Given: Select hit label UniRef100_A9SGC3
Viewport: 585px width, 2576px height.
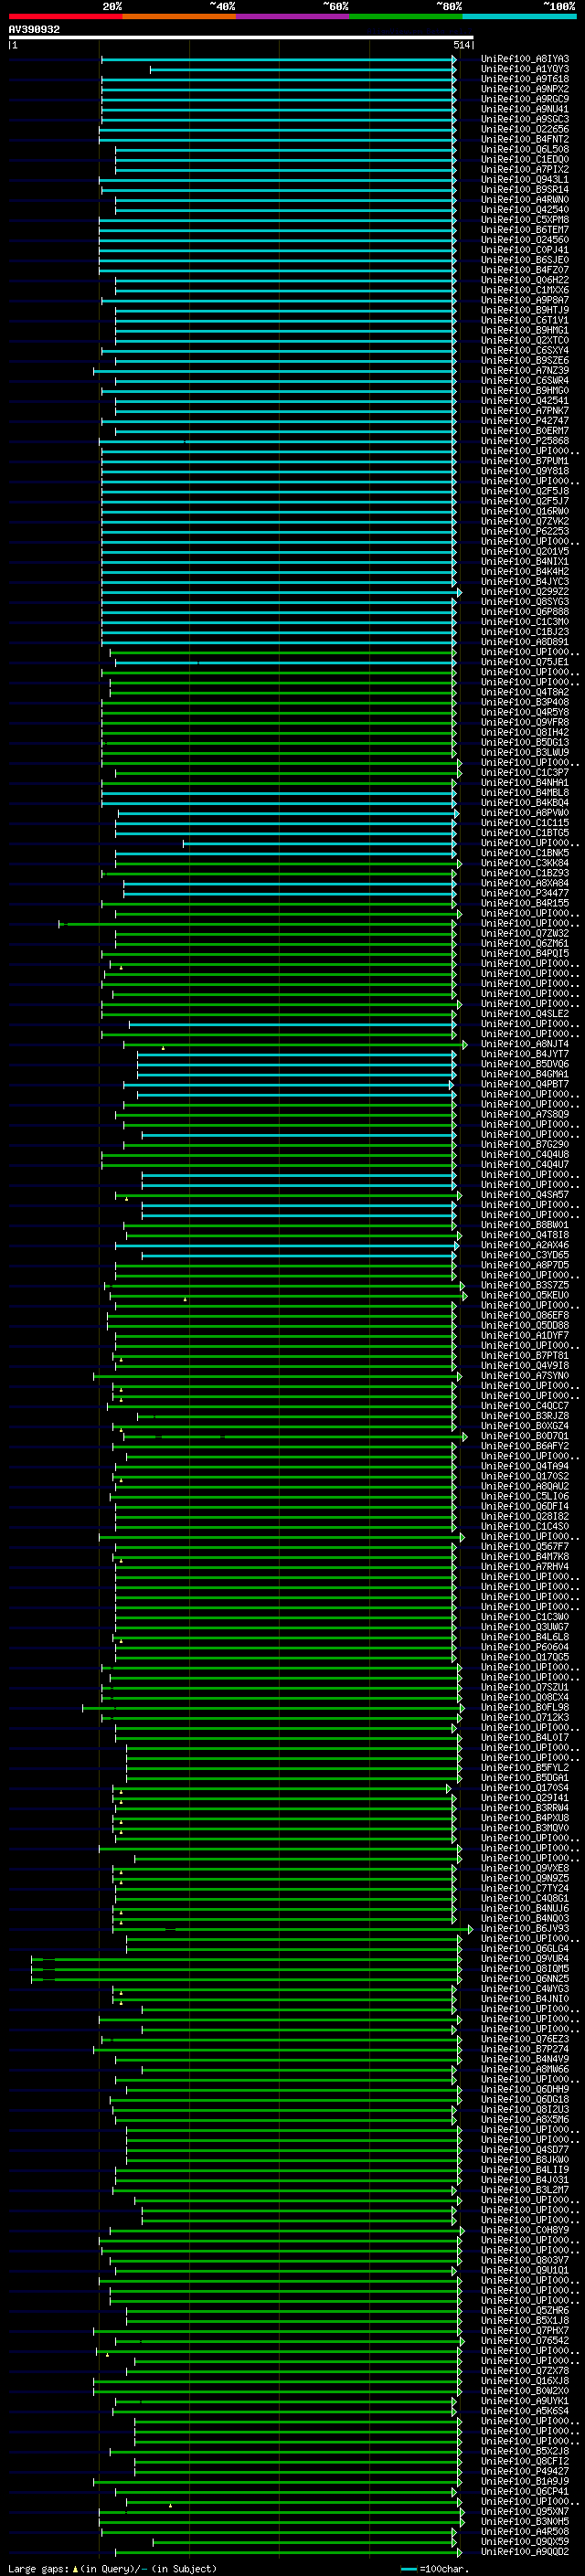Looking at the screenshot, I should 525,119.
